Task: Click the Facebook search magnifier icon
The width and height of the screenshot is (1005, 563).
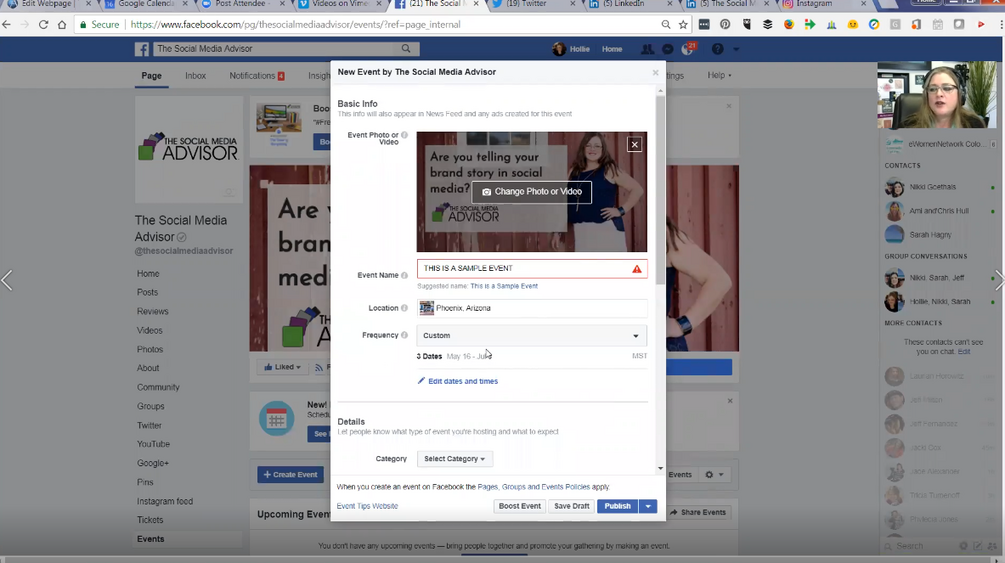Action: pyautogui.click(x=406, y=48)
